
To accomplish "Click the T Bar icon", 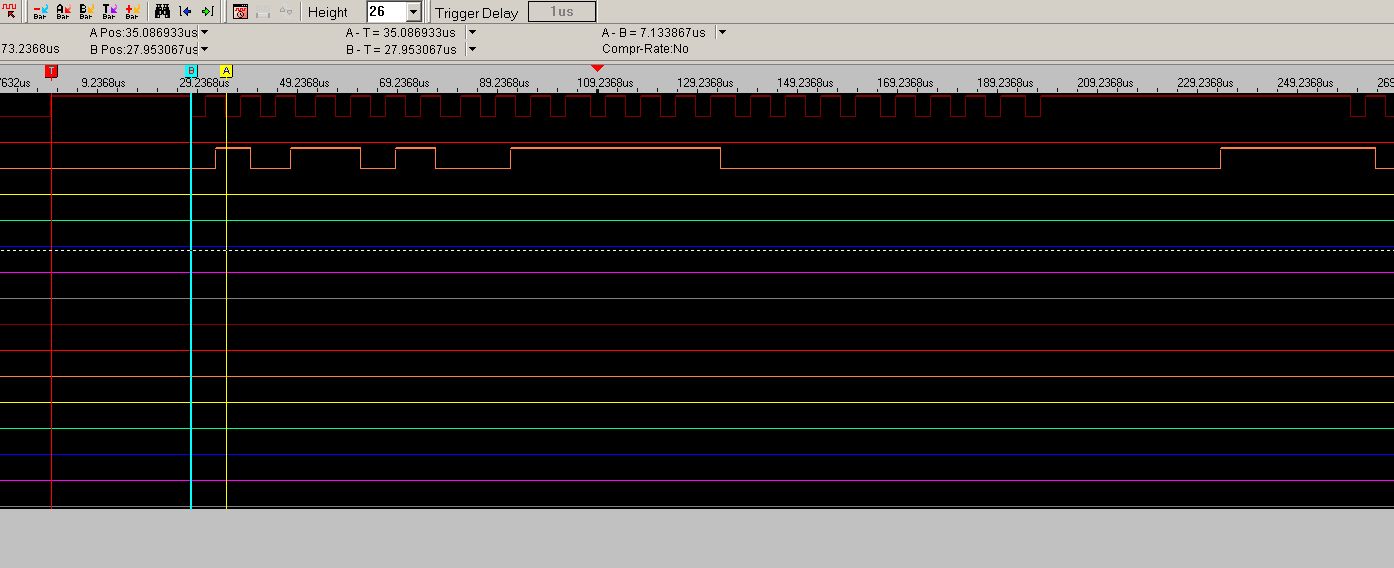I will coord(109,12).
